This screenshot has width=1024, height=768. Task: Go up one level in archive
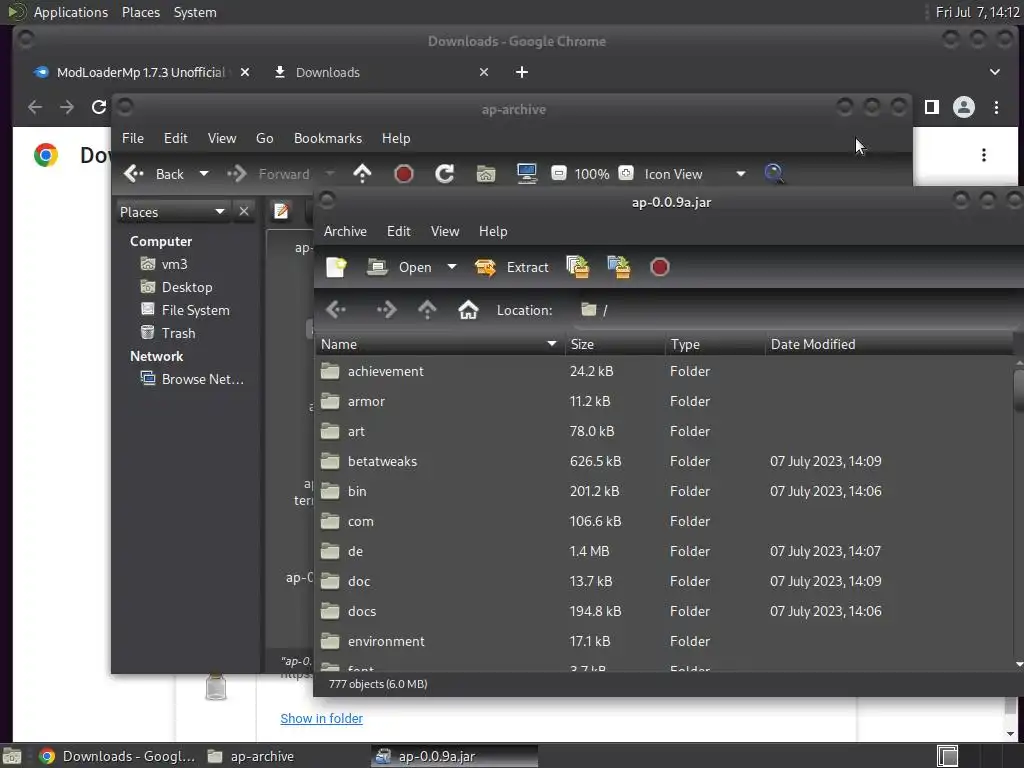point(427,310)
